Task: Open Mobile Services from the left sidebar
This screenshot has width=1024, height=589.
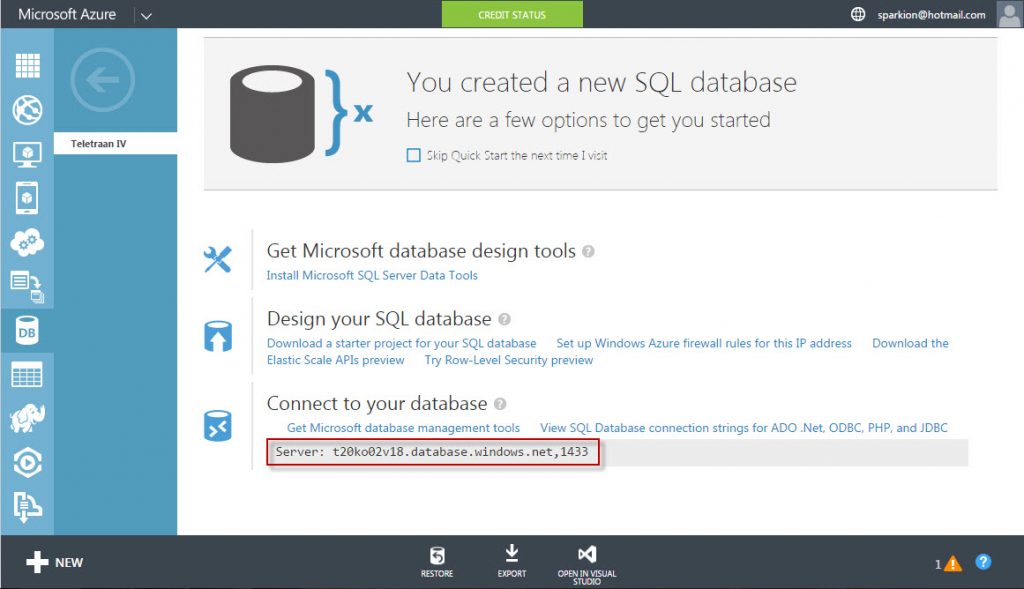Action: point(27,198)
